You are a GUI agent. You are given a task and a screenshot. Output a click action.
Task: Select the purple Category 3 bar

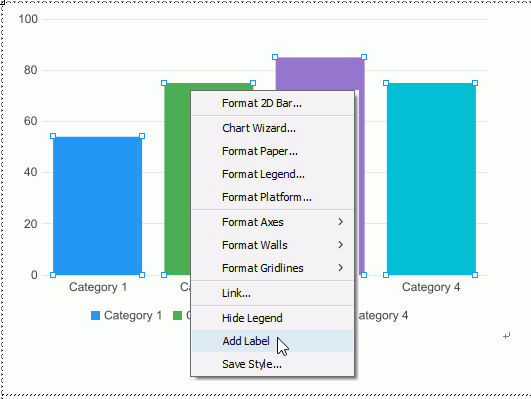pyautogui.click(x=320, y=74)
